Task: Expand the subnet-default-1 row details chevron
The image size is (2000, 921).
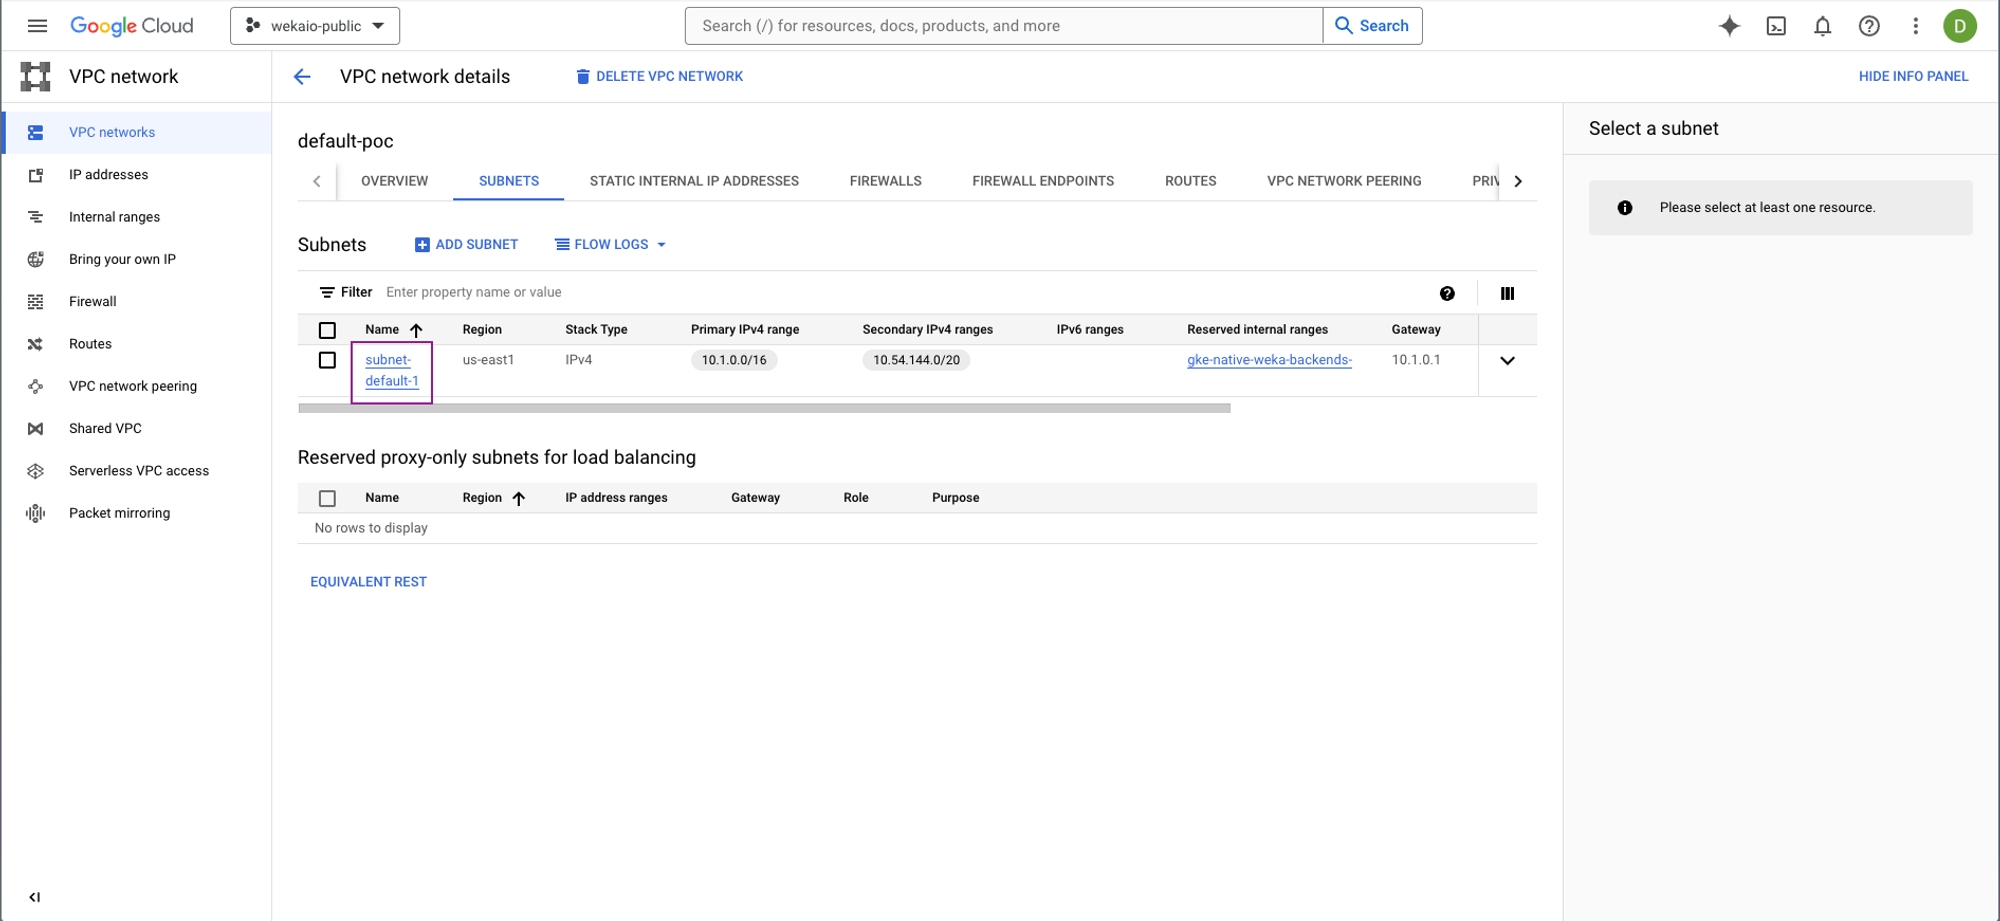Action: (1507, 361)
